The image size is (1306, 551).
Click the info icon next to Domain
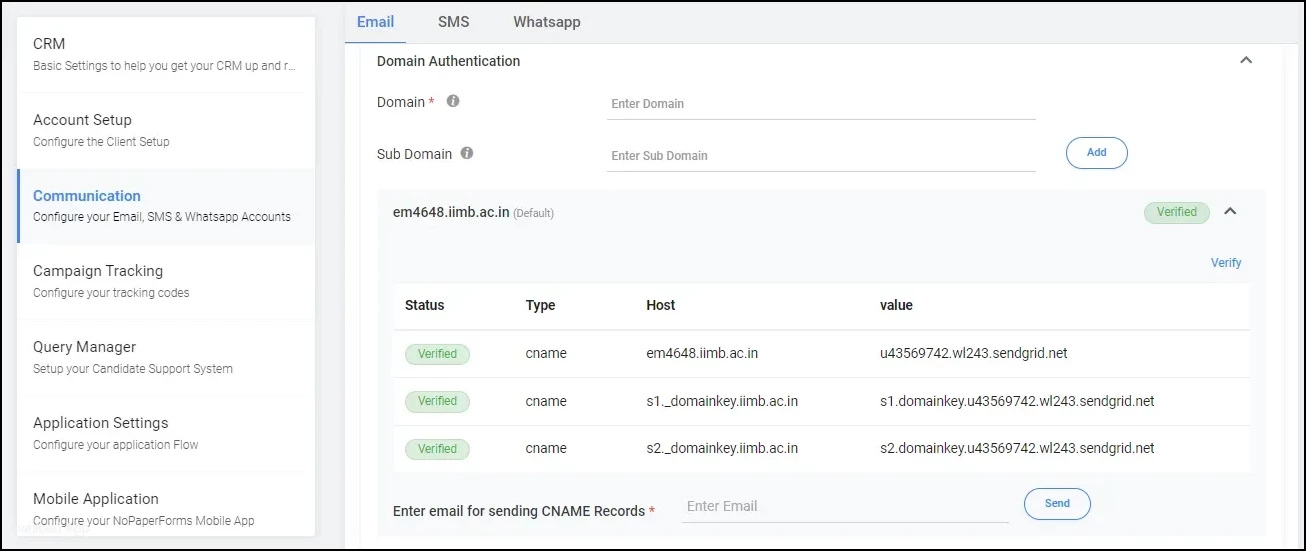[x=453, y=102]
